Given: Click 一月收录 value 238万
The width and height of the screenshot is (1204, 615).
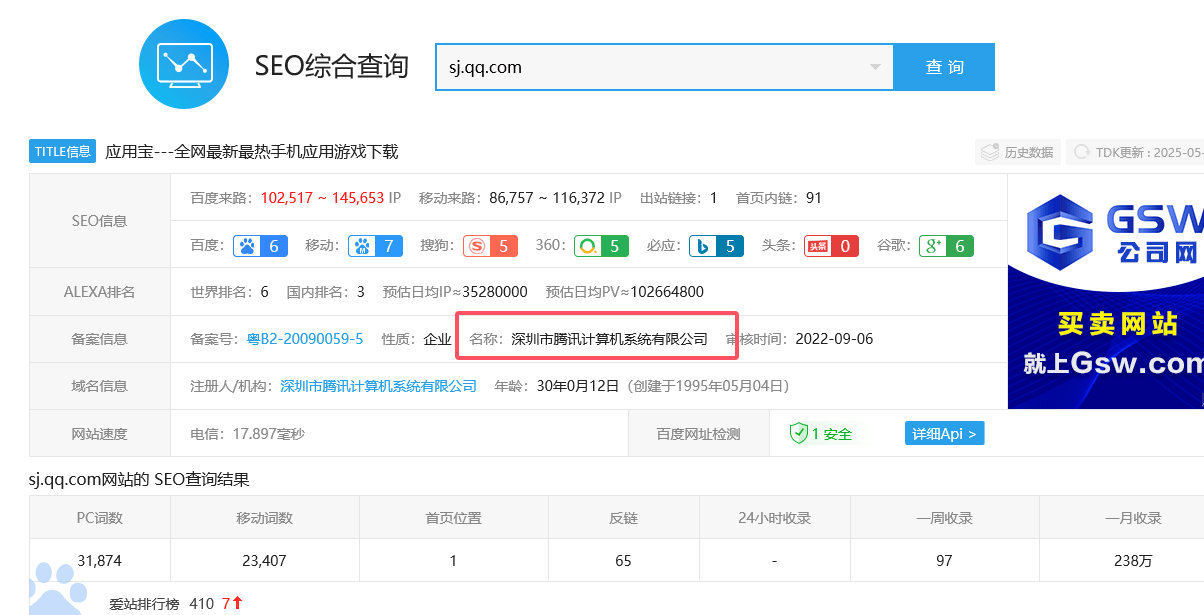Looking at the screenshot, I should point(1133,560).
